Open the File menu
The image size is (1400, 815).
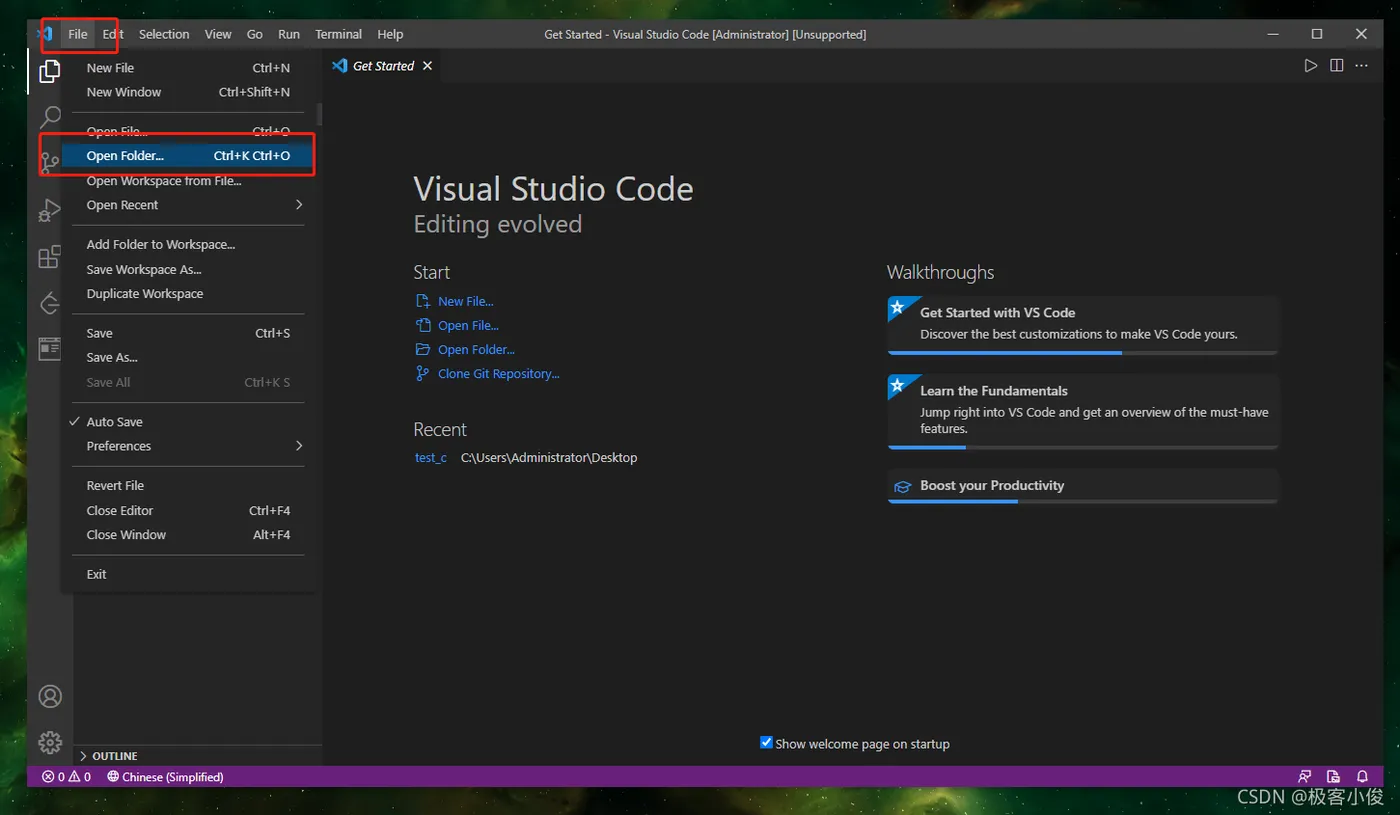coord(78,34)
